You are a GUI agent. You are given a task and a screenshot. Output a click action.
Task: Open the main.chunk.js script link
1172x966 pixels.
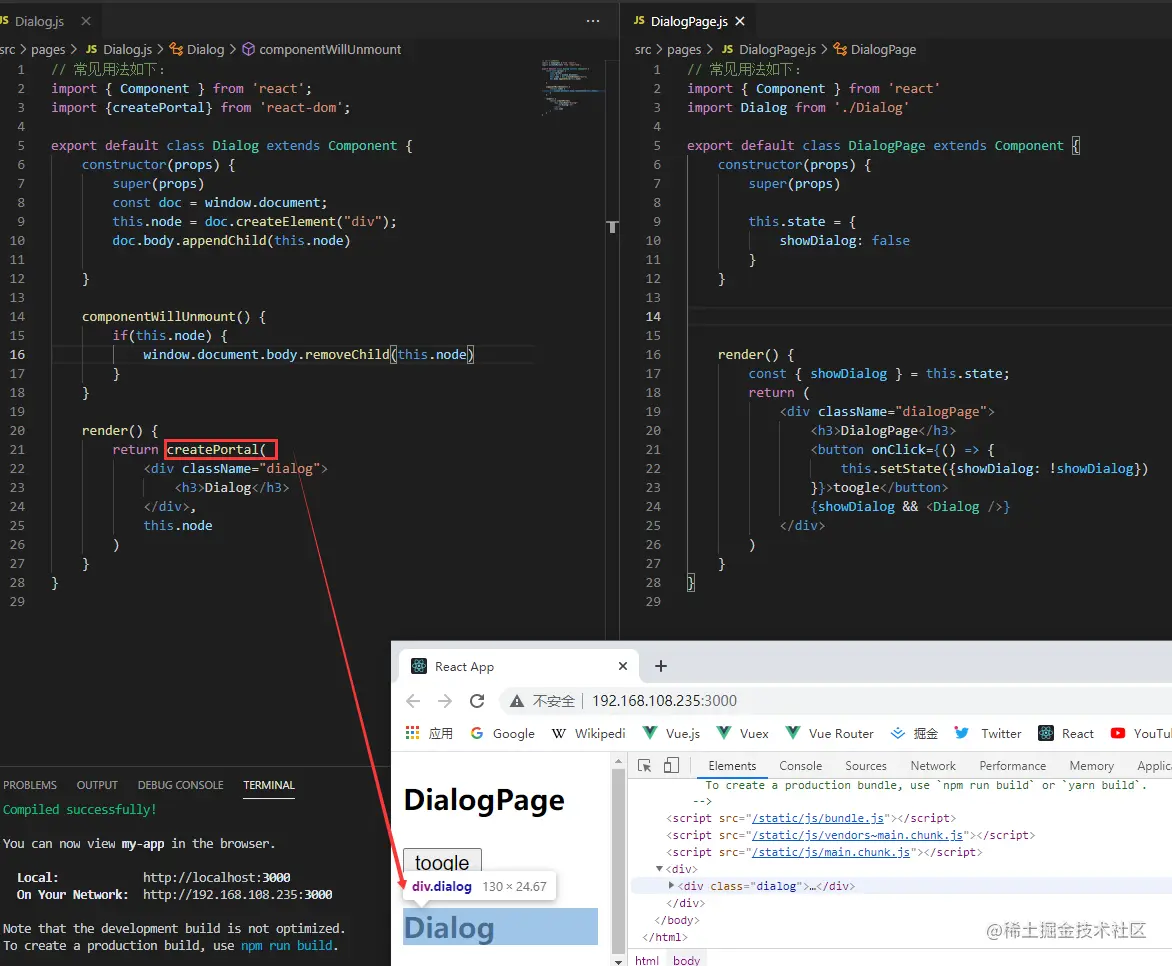[831, 852]
